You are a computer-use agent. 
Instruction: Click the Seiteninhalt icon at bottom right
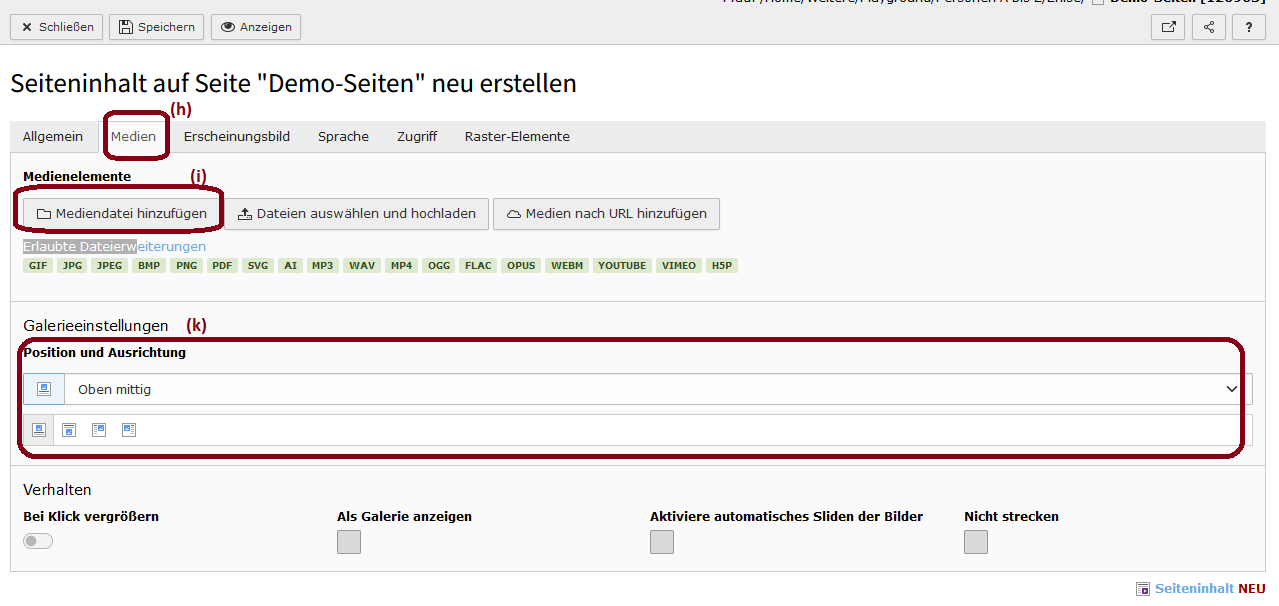pyautogui.click(x=1143, y=589)
